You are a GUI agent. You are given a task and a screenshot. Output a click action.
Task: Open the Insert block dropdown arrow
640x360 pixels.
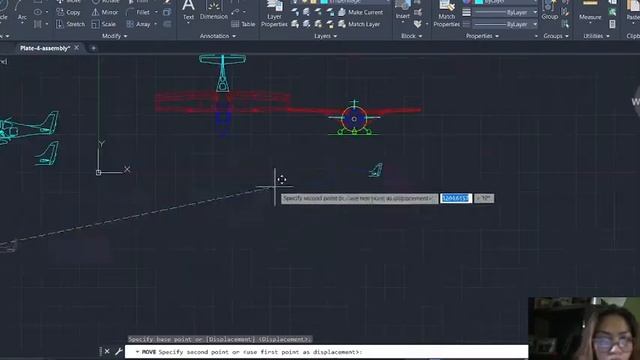click(402, 23)
